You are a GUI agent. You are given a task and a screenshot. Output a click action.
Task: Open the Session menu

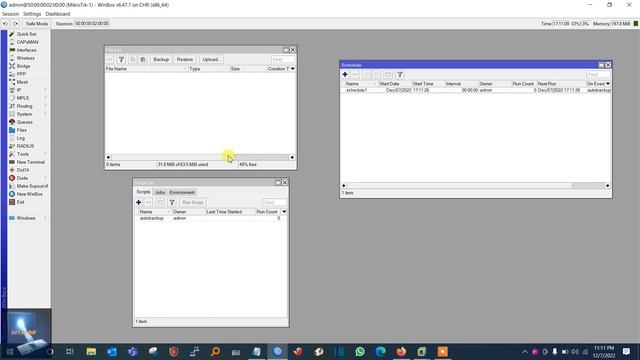[10, 14]
